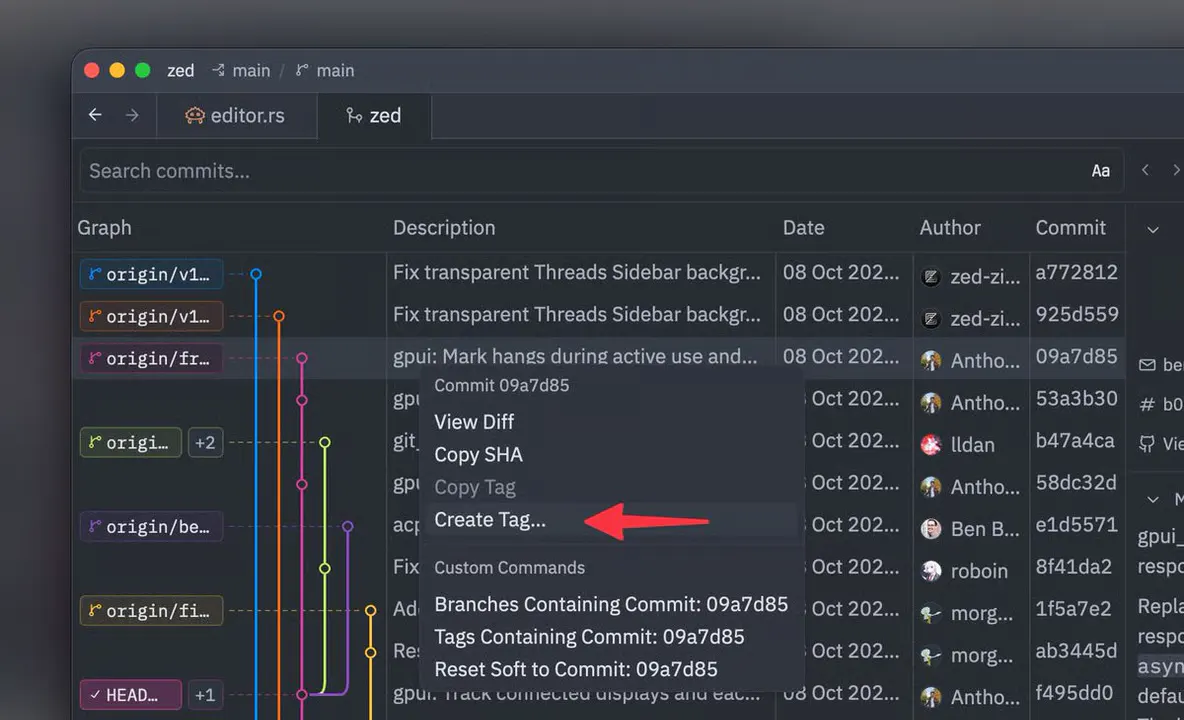This screenshot has height=720, width=1184.
Task: Collapse the chevron beside the Commit column
Action: (x=1152, y=229)
